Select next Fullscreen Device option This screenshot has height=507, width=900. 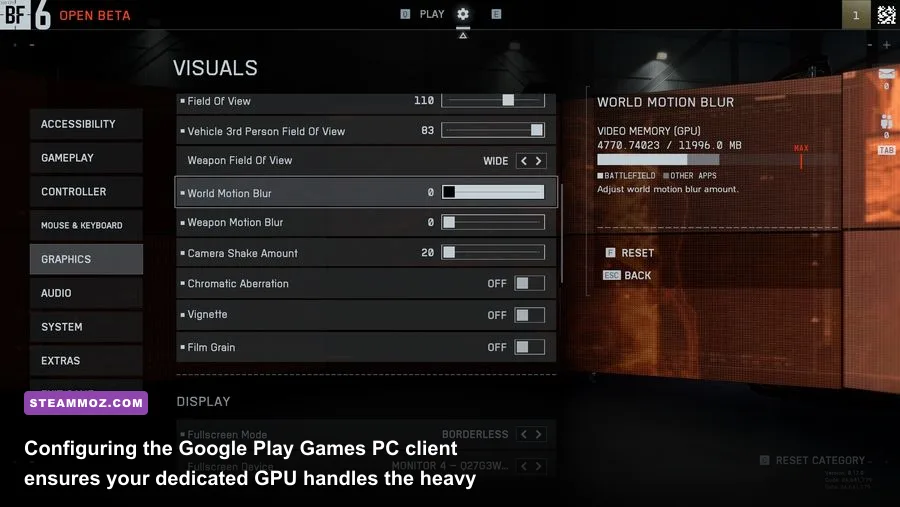[538, 466]
